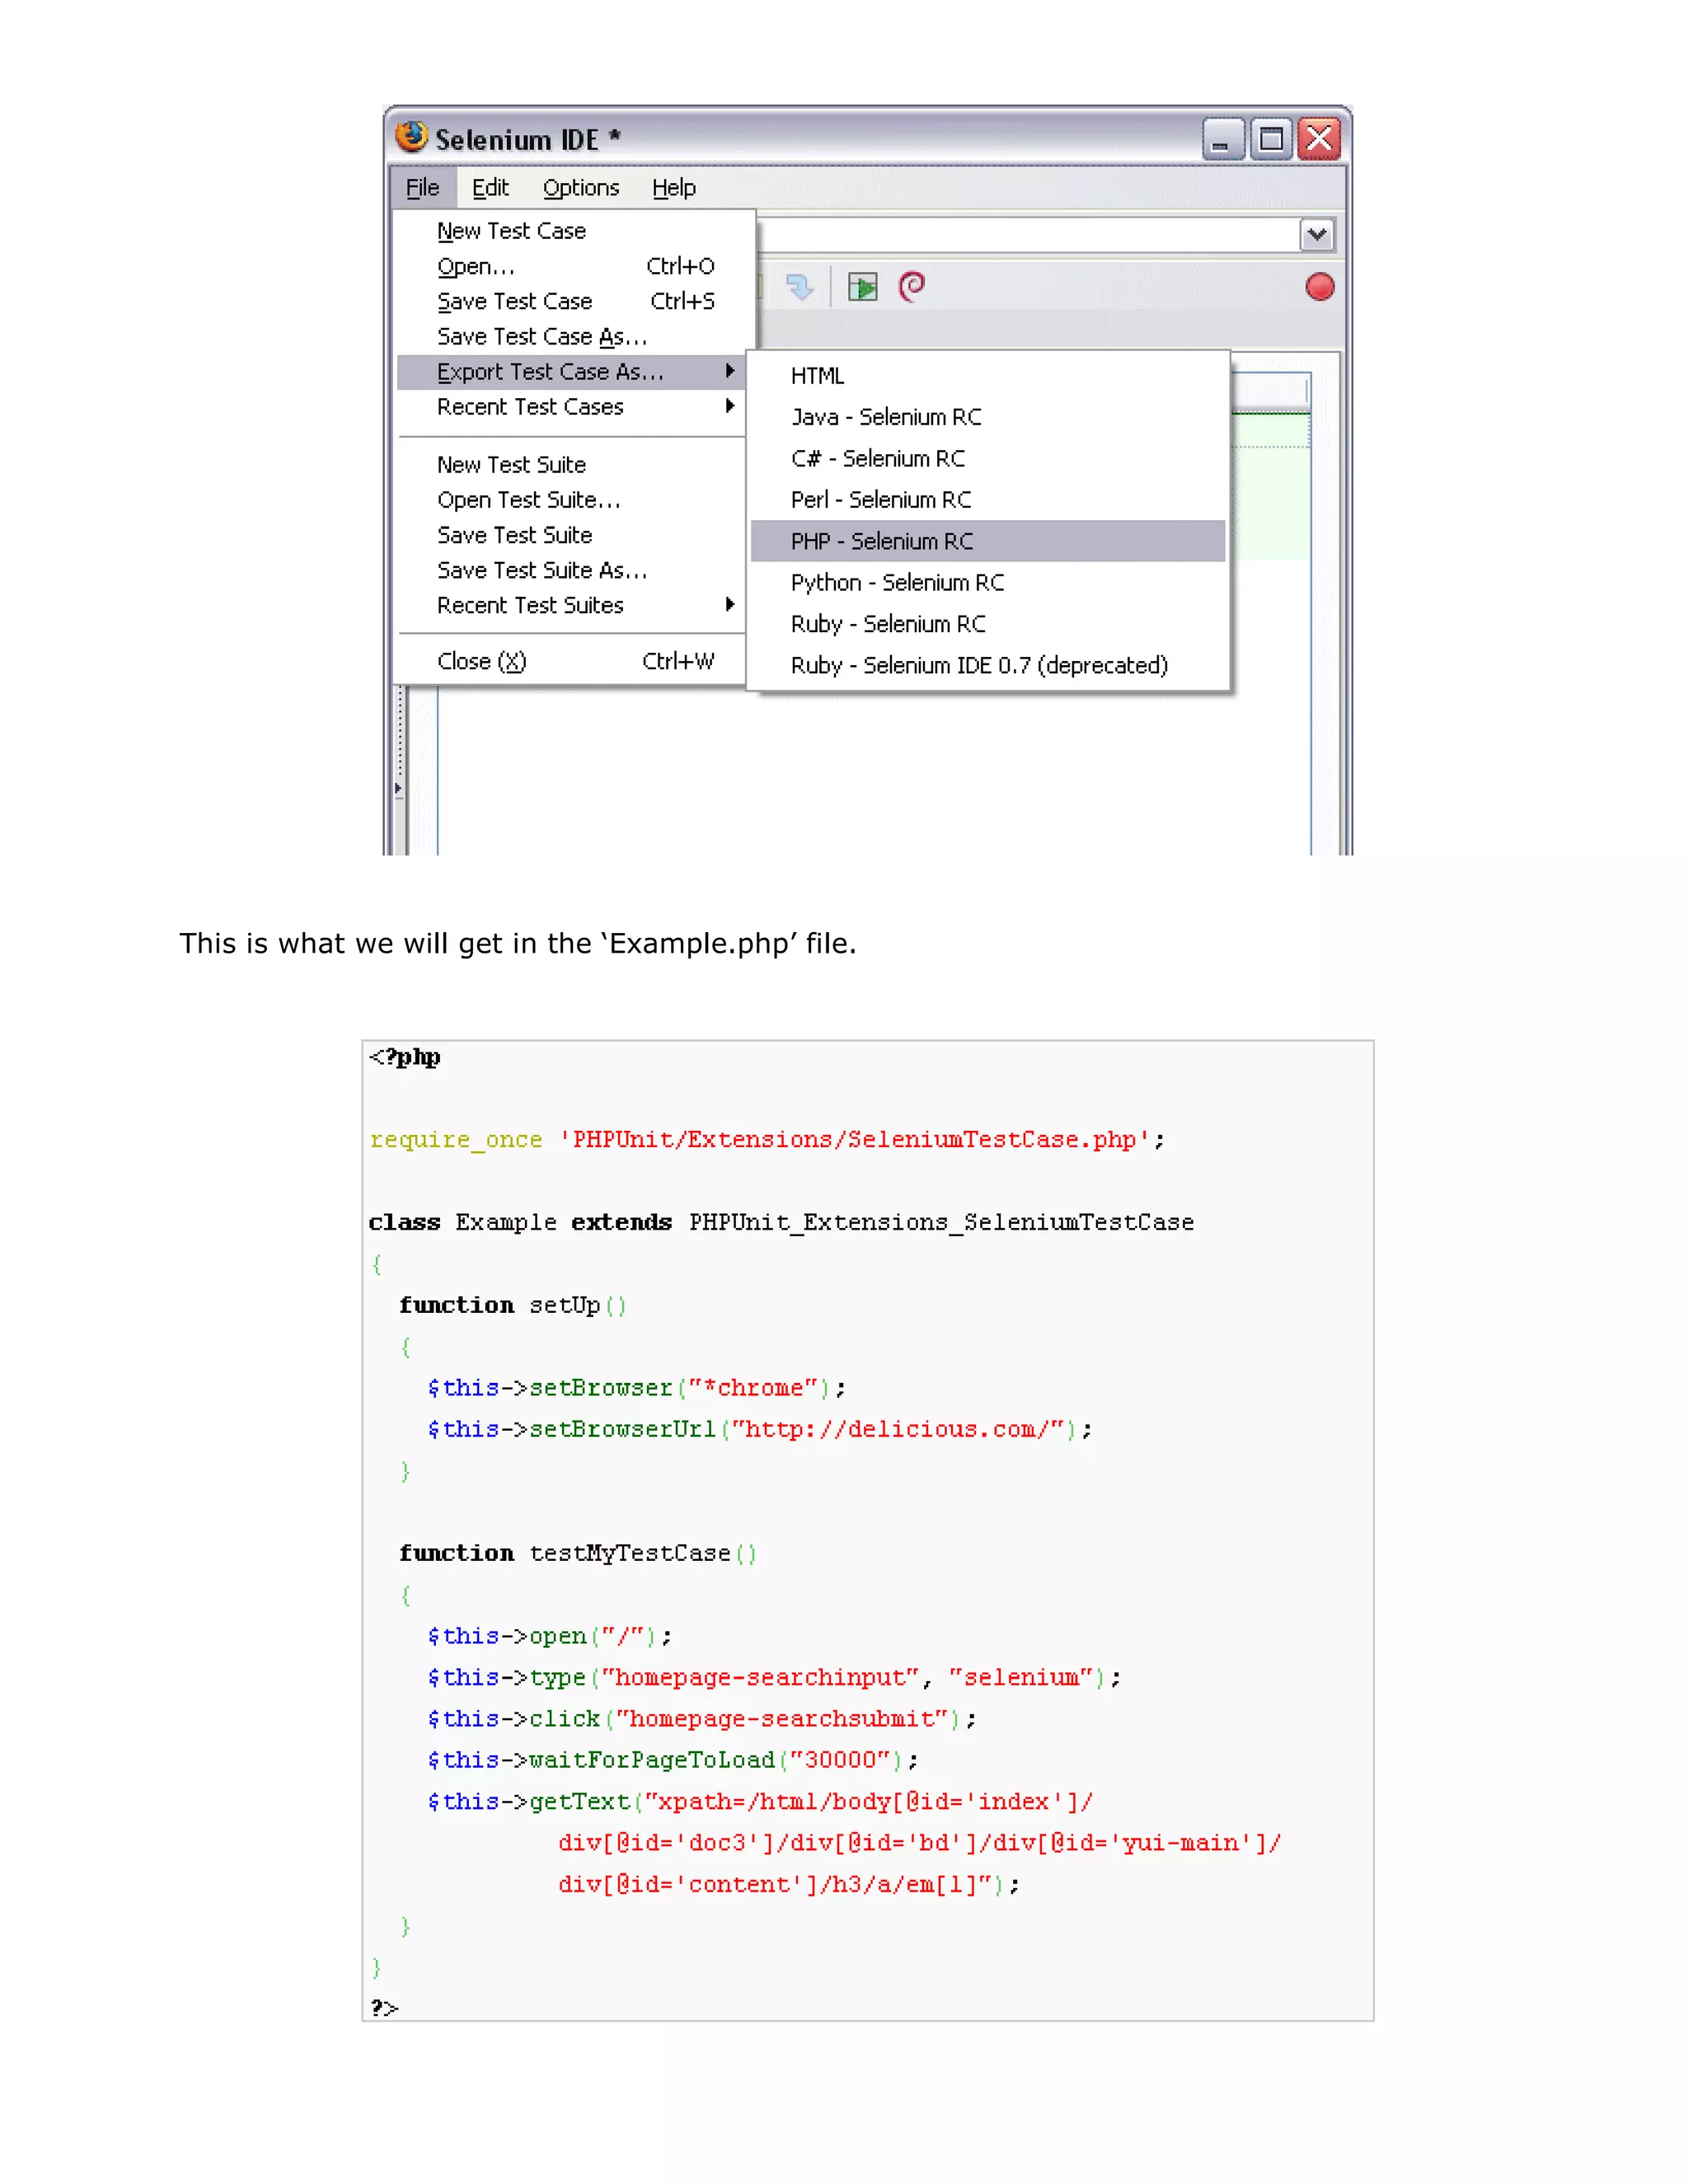The height and width of the screenshot is (2184, 1688).
Task: Maximize the Selenium IDE window
Action: 1271,139
